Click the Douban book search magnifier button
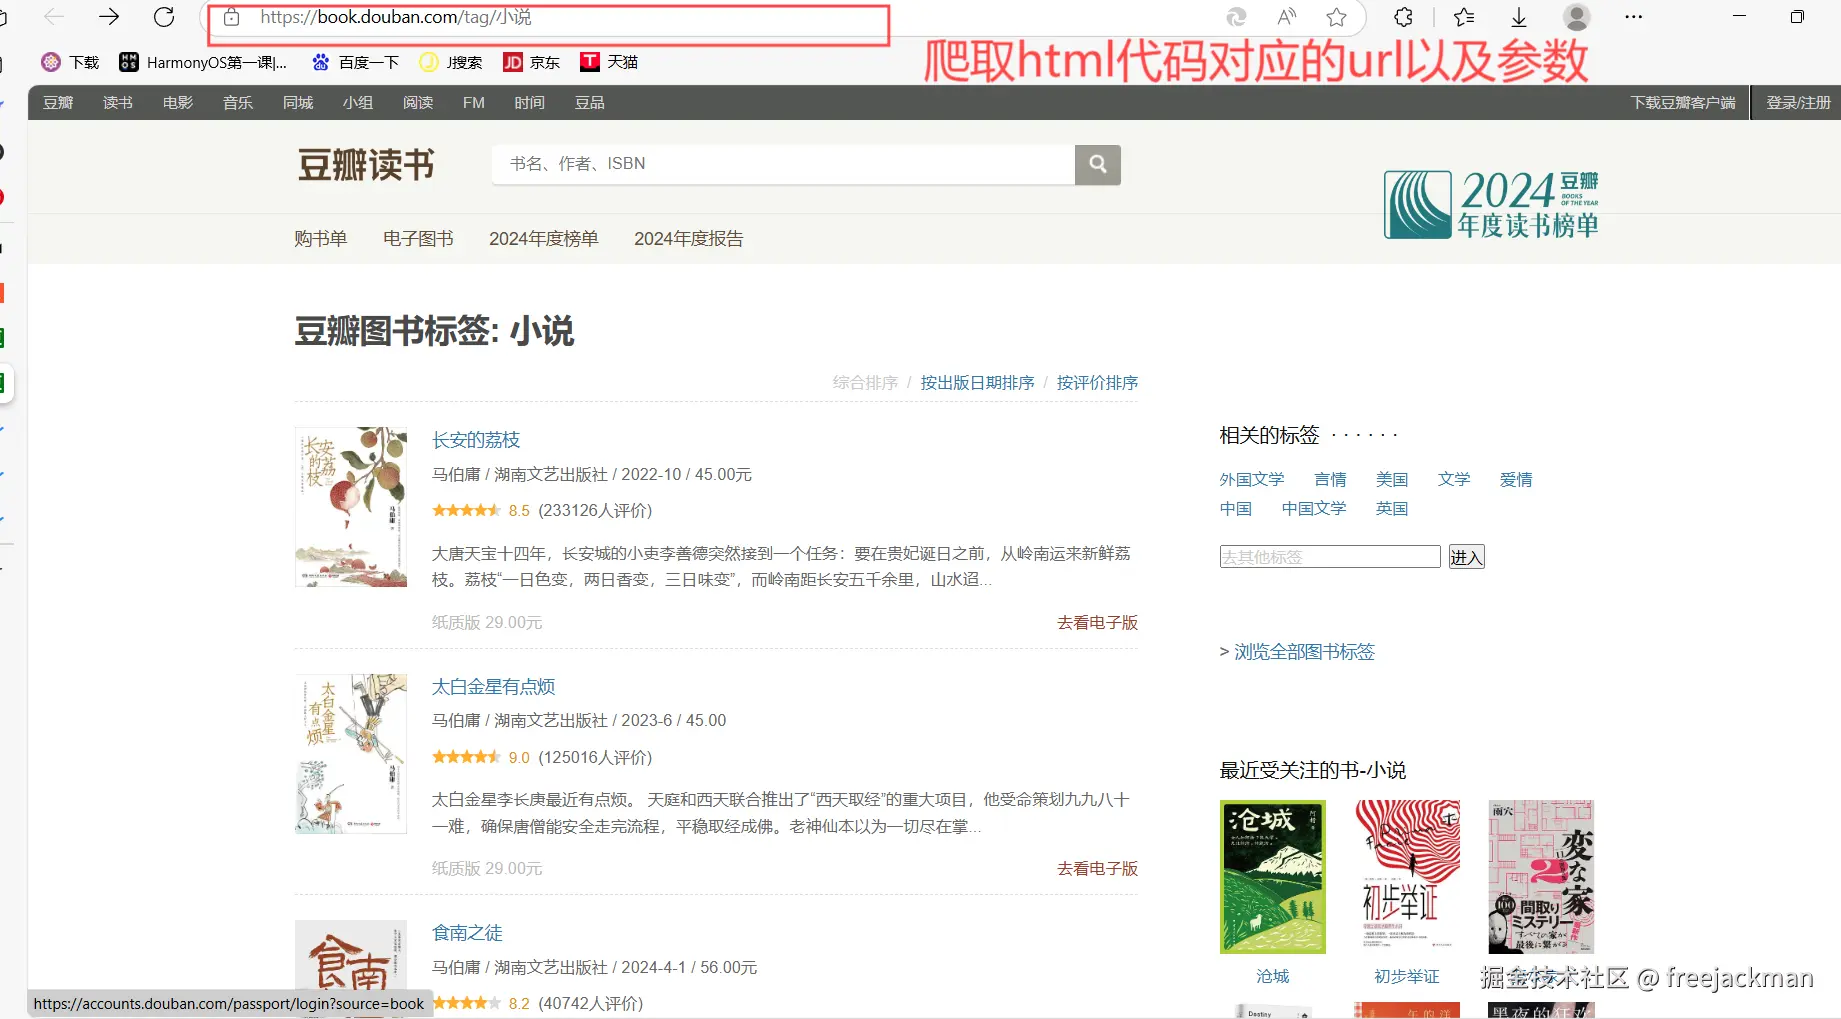 pyautogui.click(x=1098, y=164)
